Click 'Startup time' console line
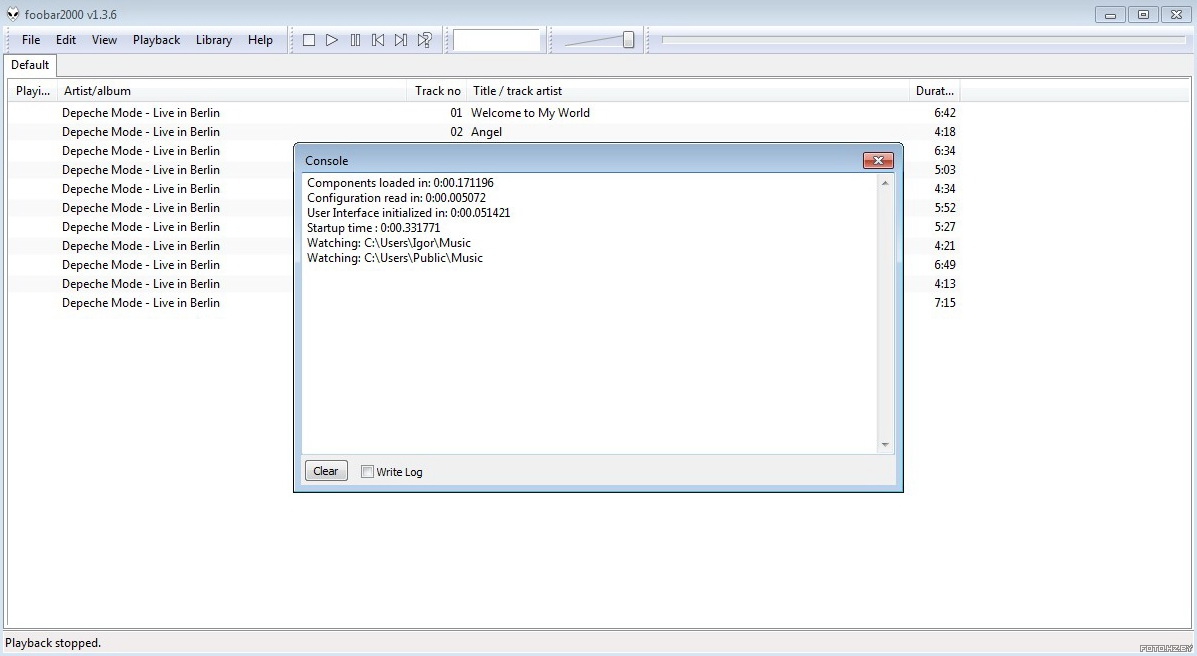This screenshot has height=656, width=1197. 373,228
